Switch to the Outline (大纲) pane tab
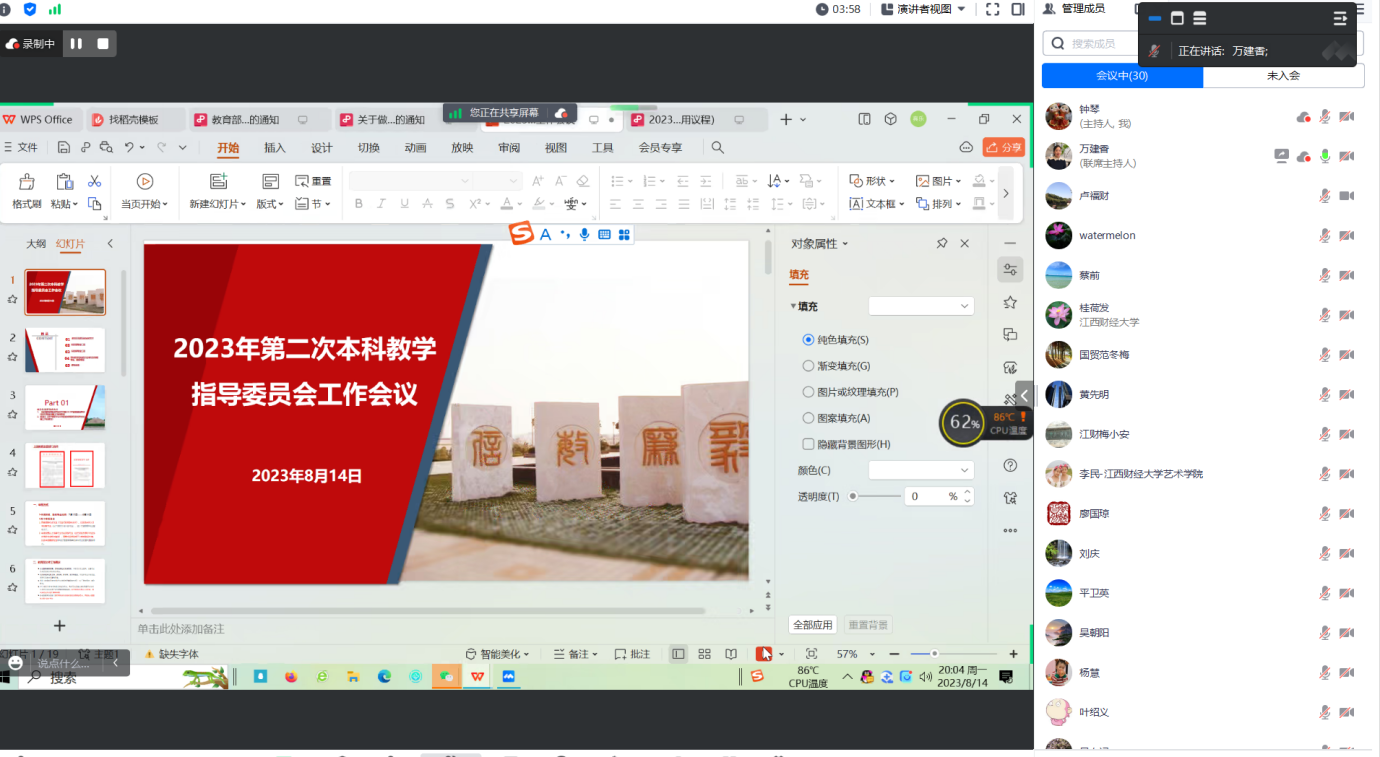This screenshot has width=1380, height=757. pyautogui.click(x=36, y=244)
